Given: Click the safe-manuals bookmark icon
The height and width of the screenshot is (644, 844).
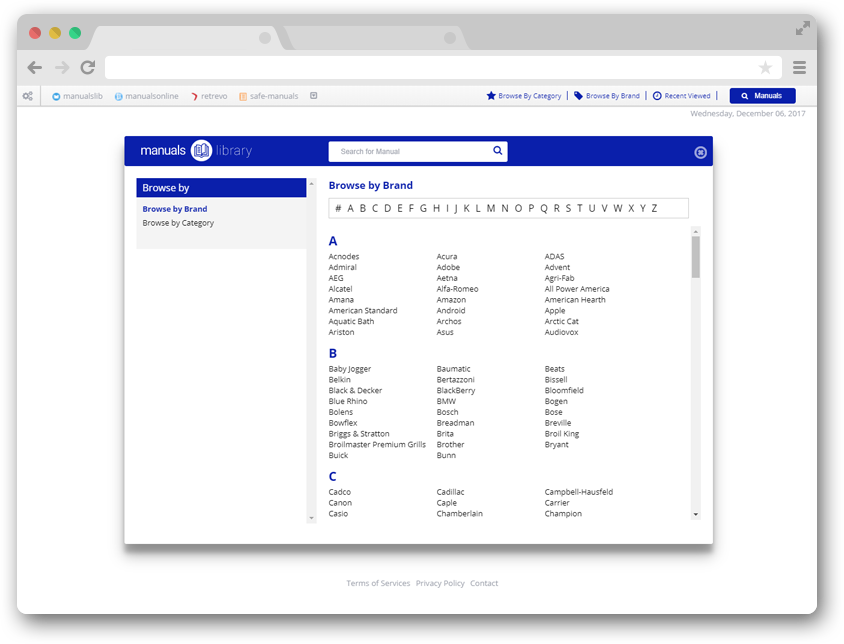Looking at the screenshot, I should click(243, 96).
